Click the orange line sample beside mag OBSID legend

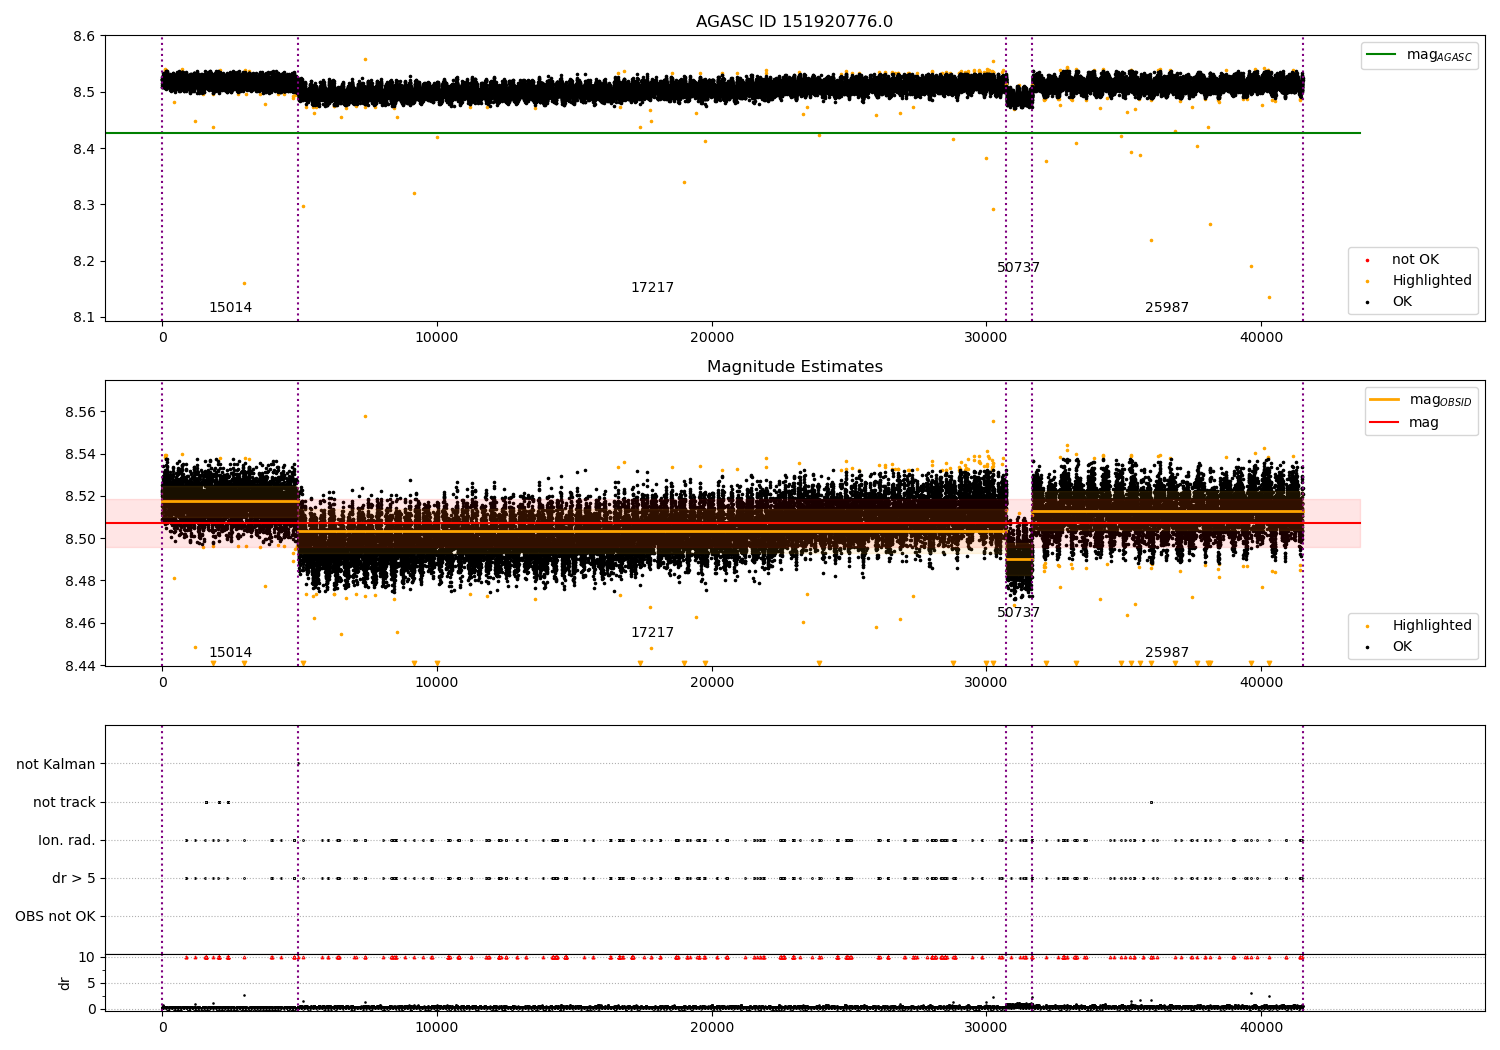point(1384,400)
